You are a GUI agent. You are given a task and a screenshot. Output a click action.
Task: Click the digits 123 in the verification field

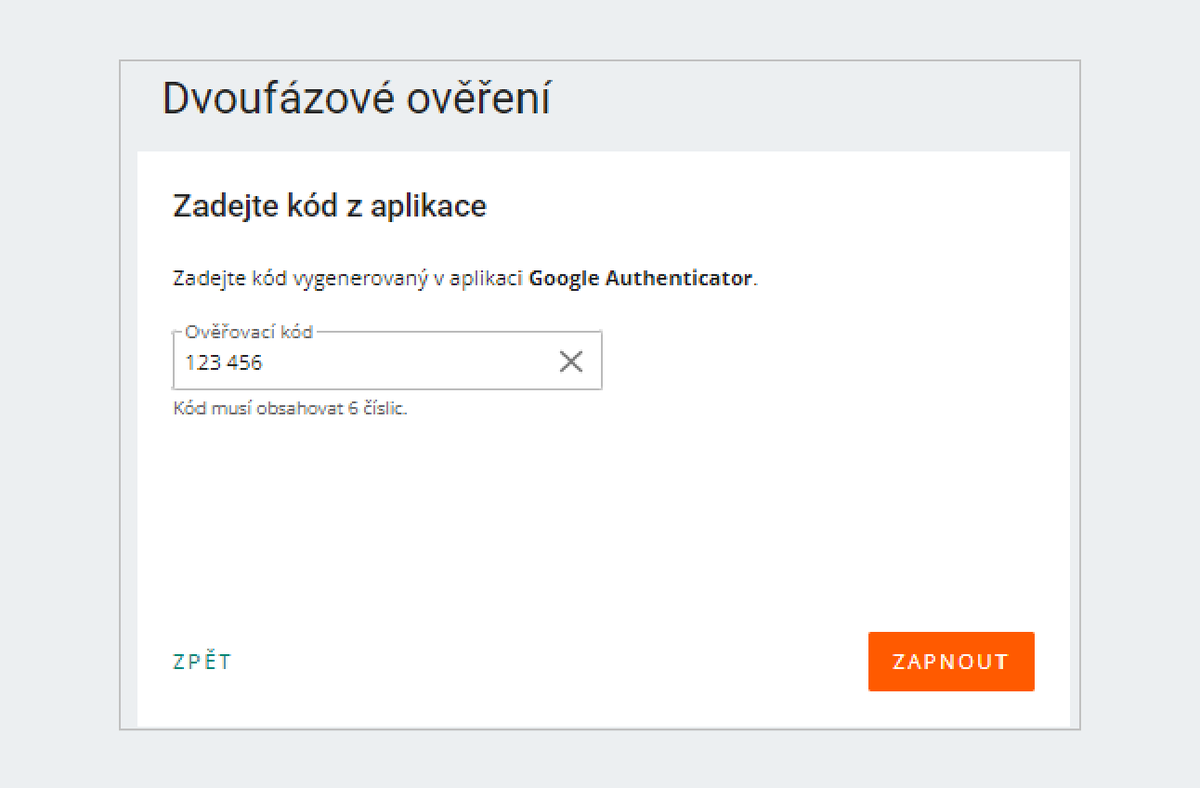[x=202, y=363]
